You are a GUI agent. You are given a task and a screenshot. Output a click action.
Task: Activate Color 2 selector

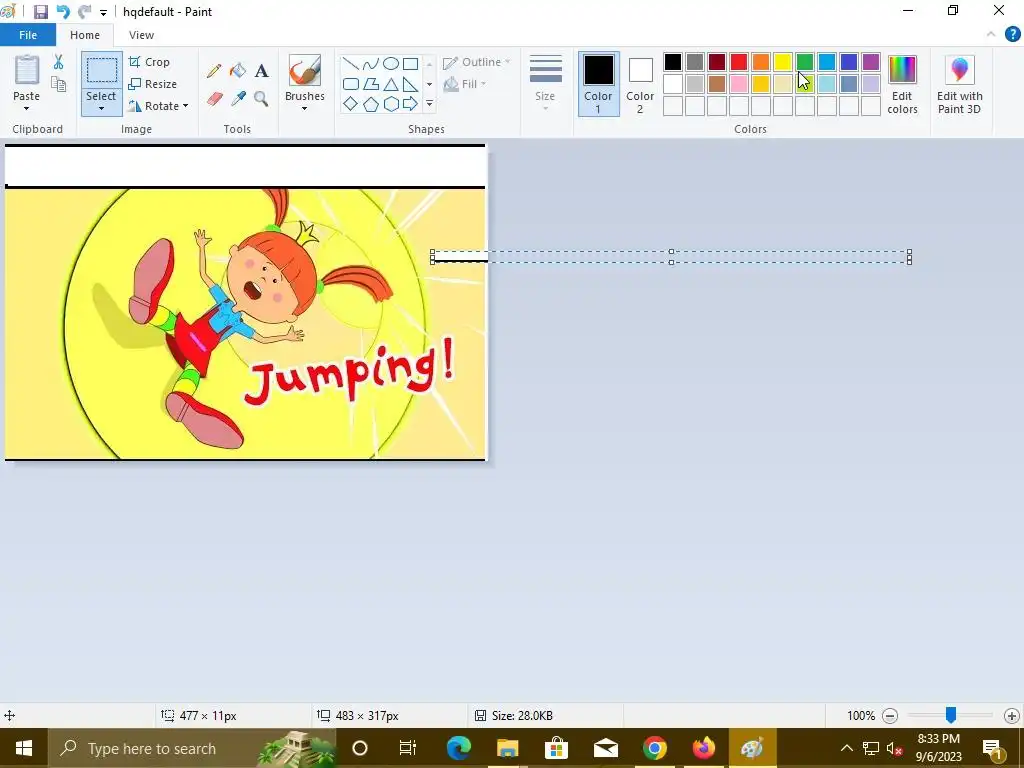[640, 84]
